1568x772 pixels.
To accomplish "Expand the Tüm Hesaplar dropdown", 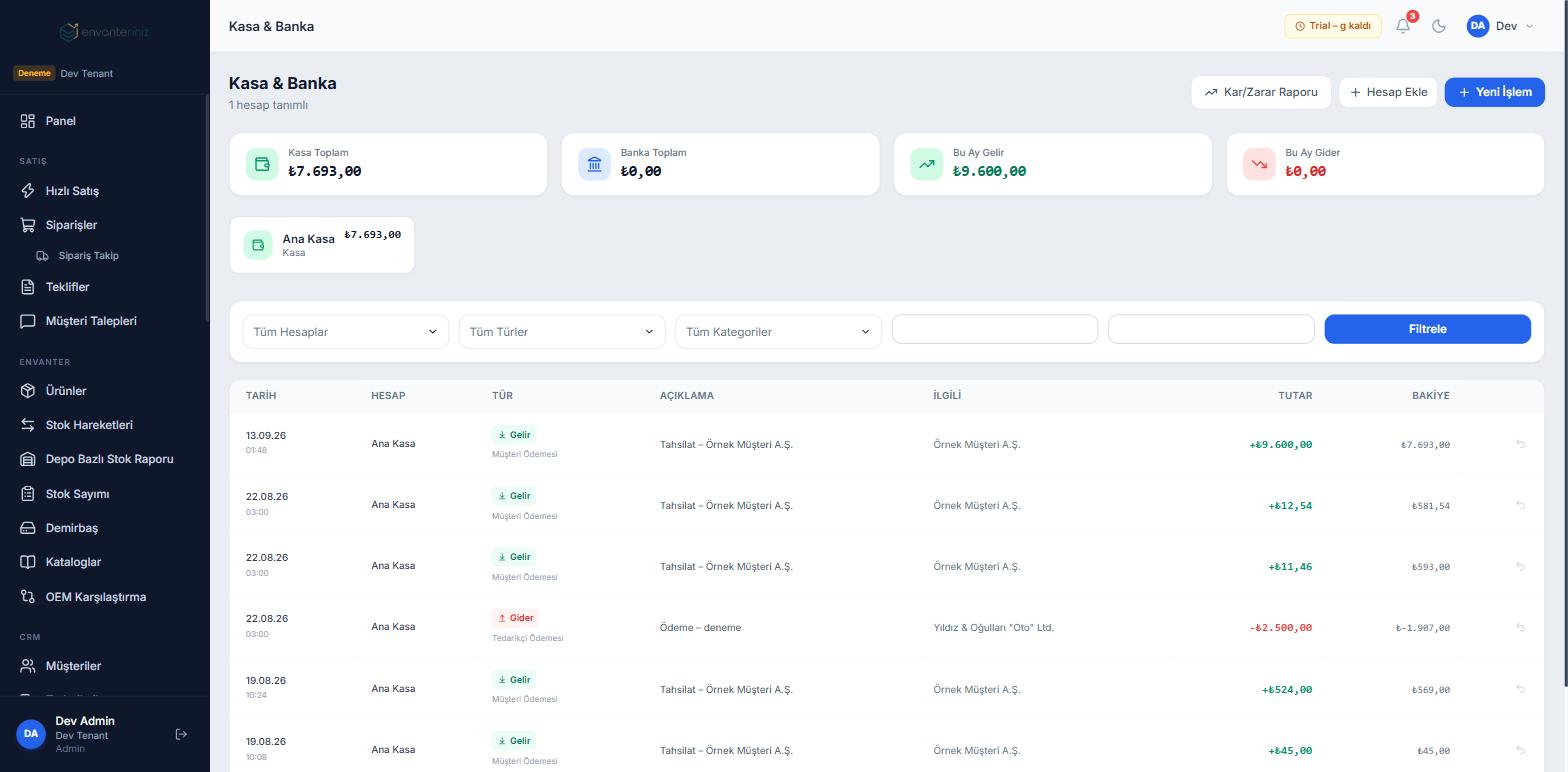I will pos(345,332).
